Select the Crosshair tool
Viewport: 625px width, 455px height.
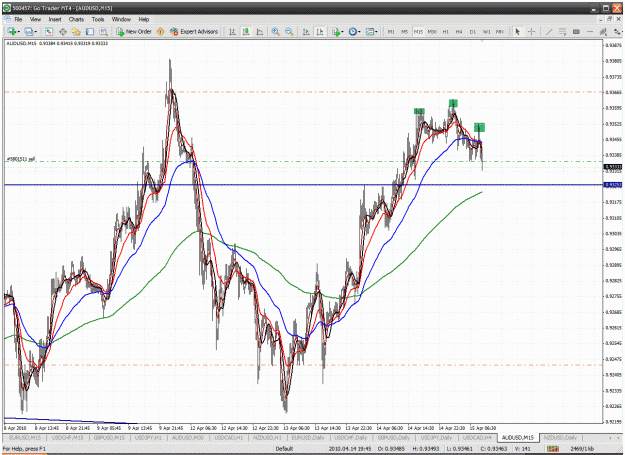[x=531, y=31]
